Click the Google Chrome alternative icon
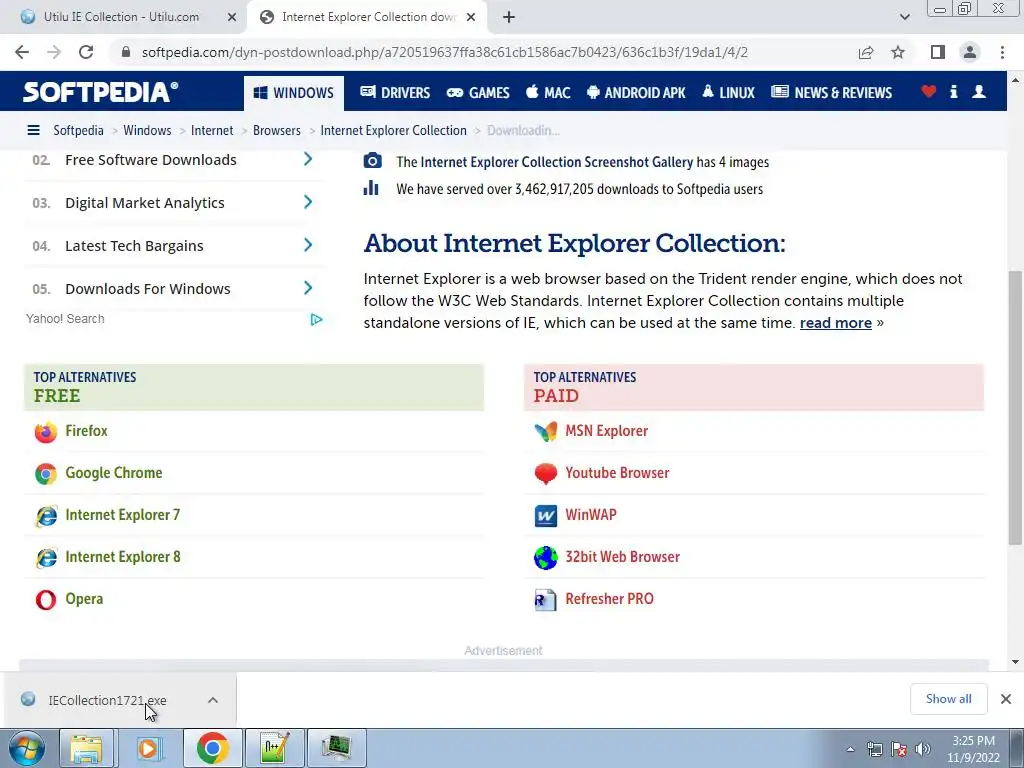 [46, 473]
